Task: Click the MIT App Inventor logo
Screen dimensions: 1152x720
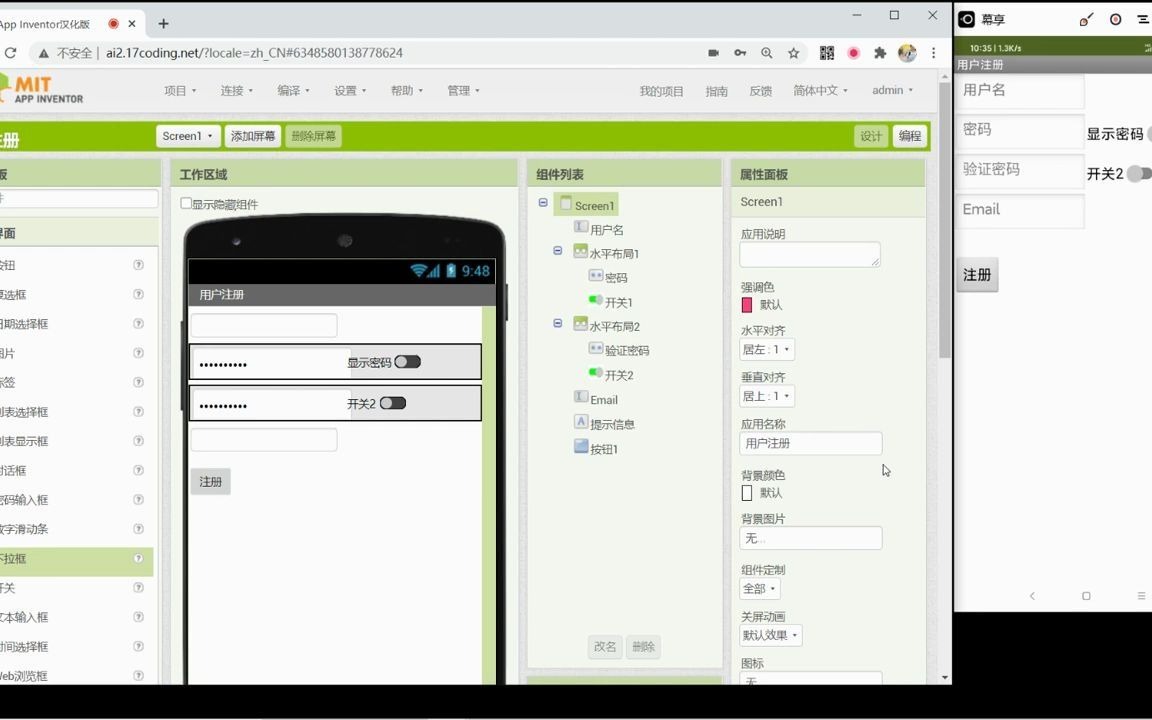Action: click(x=45, y=89)
